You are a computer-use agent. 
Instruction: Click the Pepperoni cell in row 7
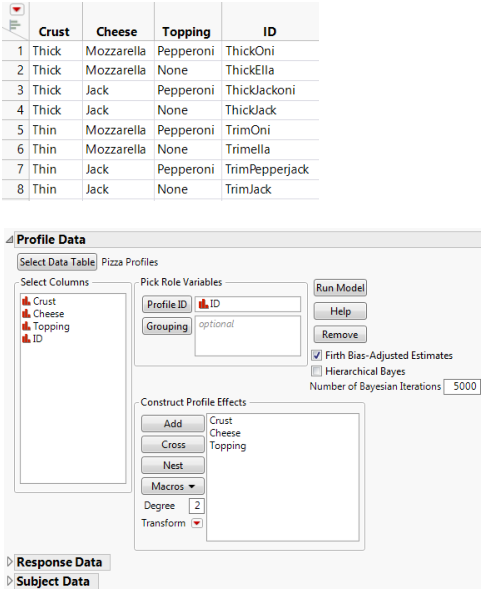(x=186, y=169)
